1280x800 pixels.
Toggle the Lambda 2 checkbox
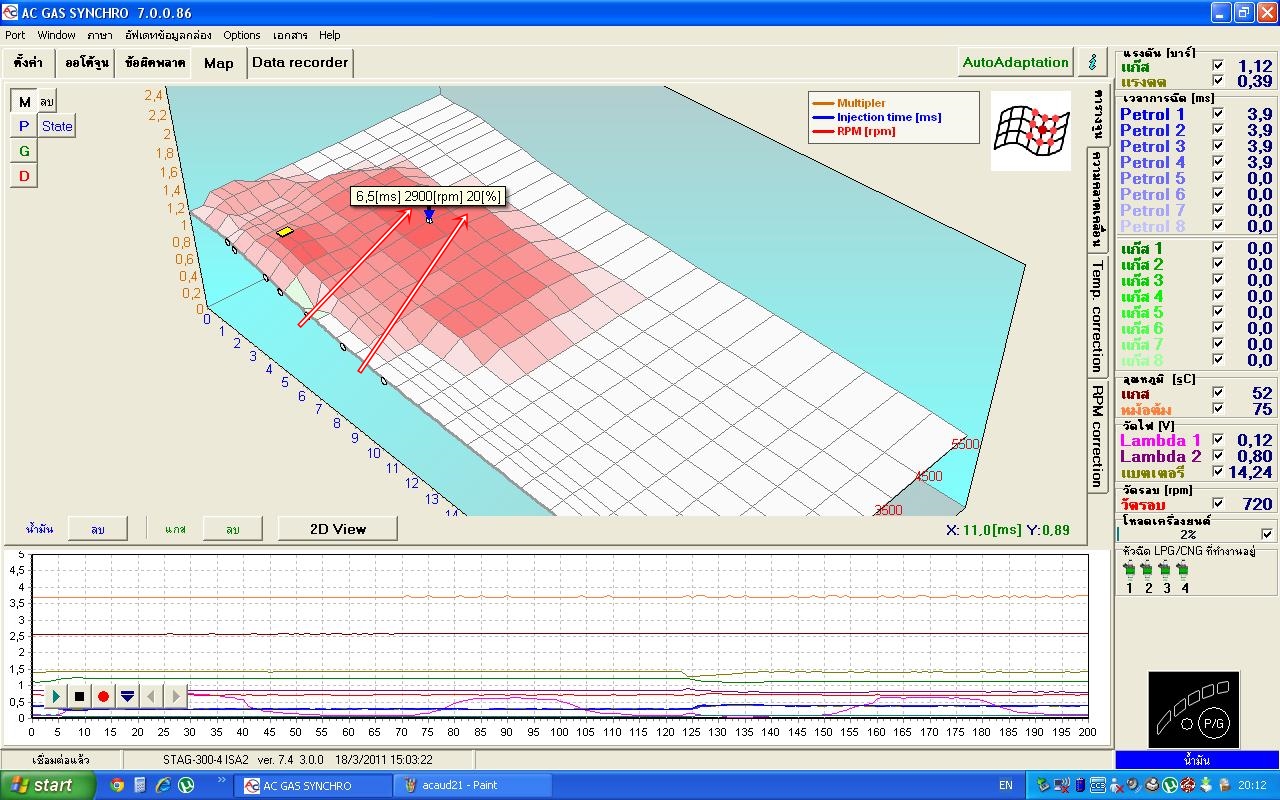pos(1217,456)
